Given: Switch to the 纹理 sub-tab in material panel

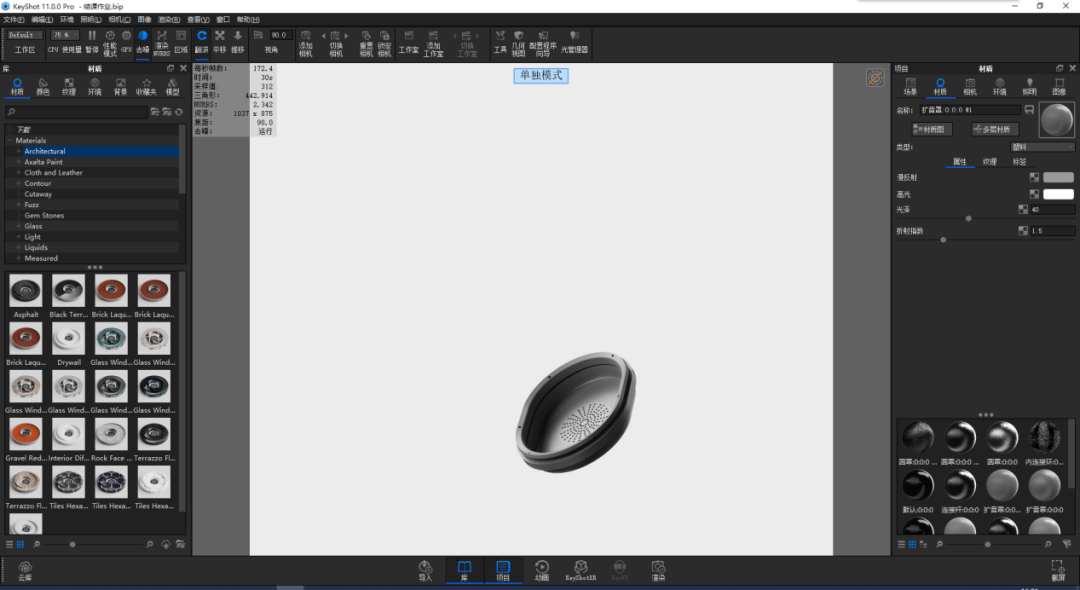Looking at the screenshot, I should click(990, 162).
